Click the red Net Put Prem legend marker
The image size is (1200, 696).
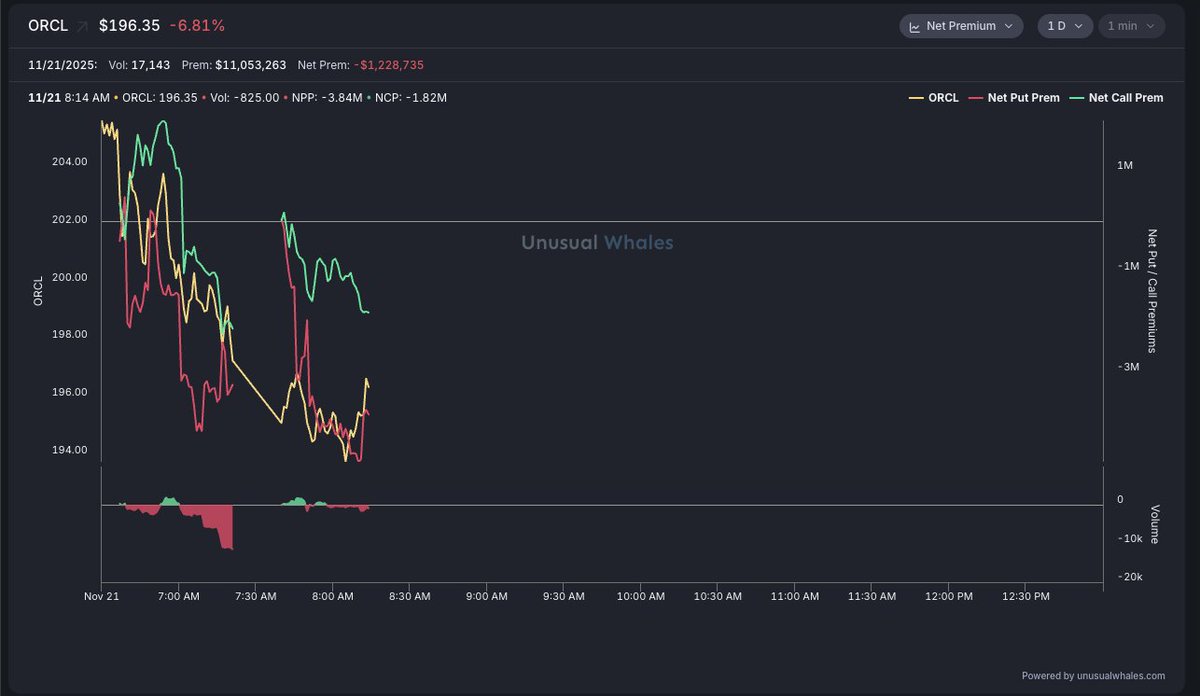(x=974, y=98)
